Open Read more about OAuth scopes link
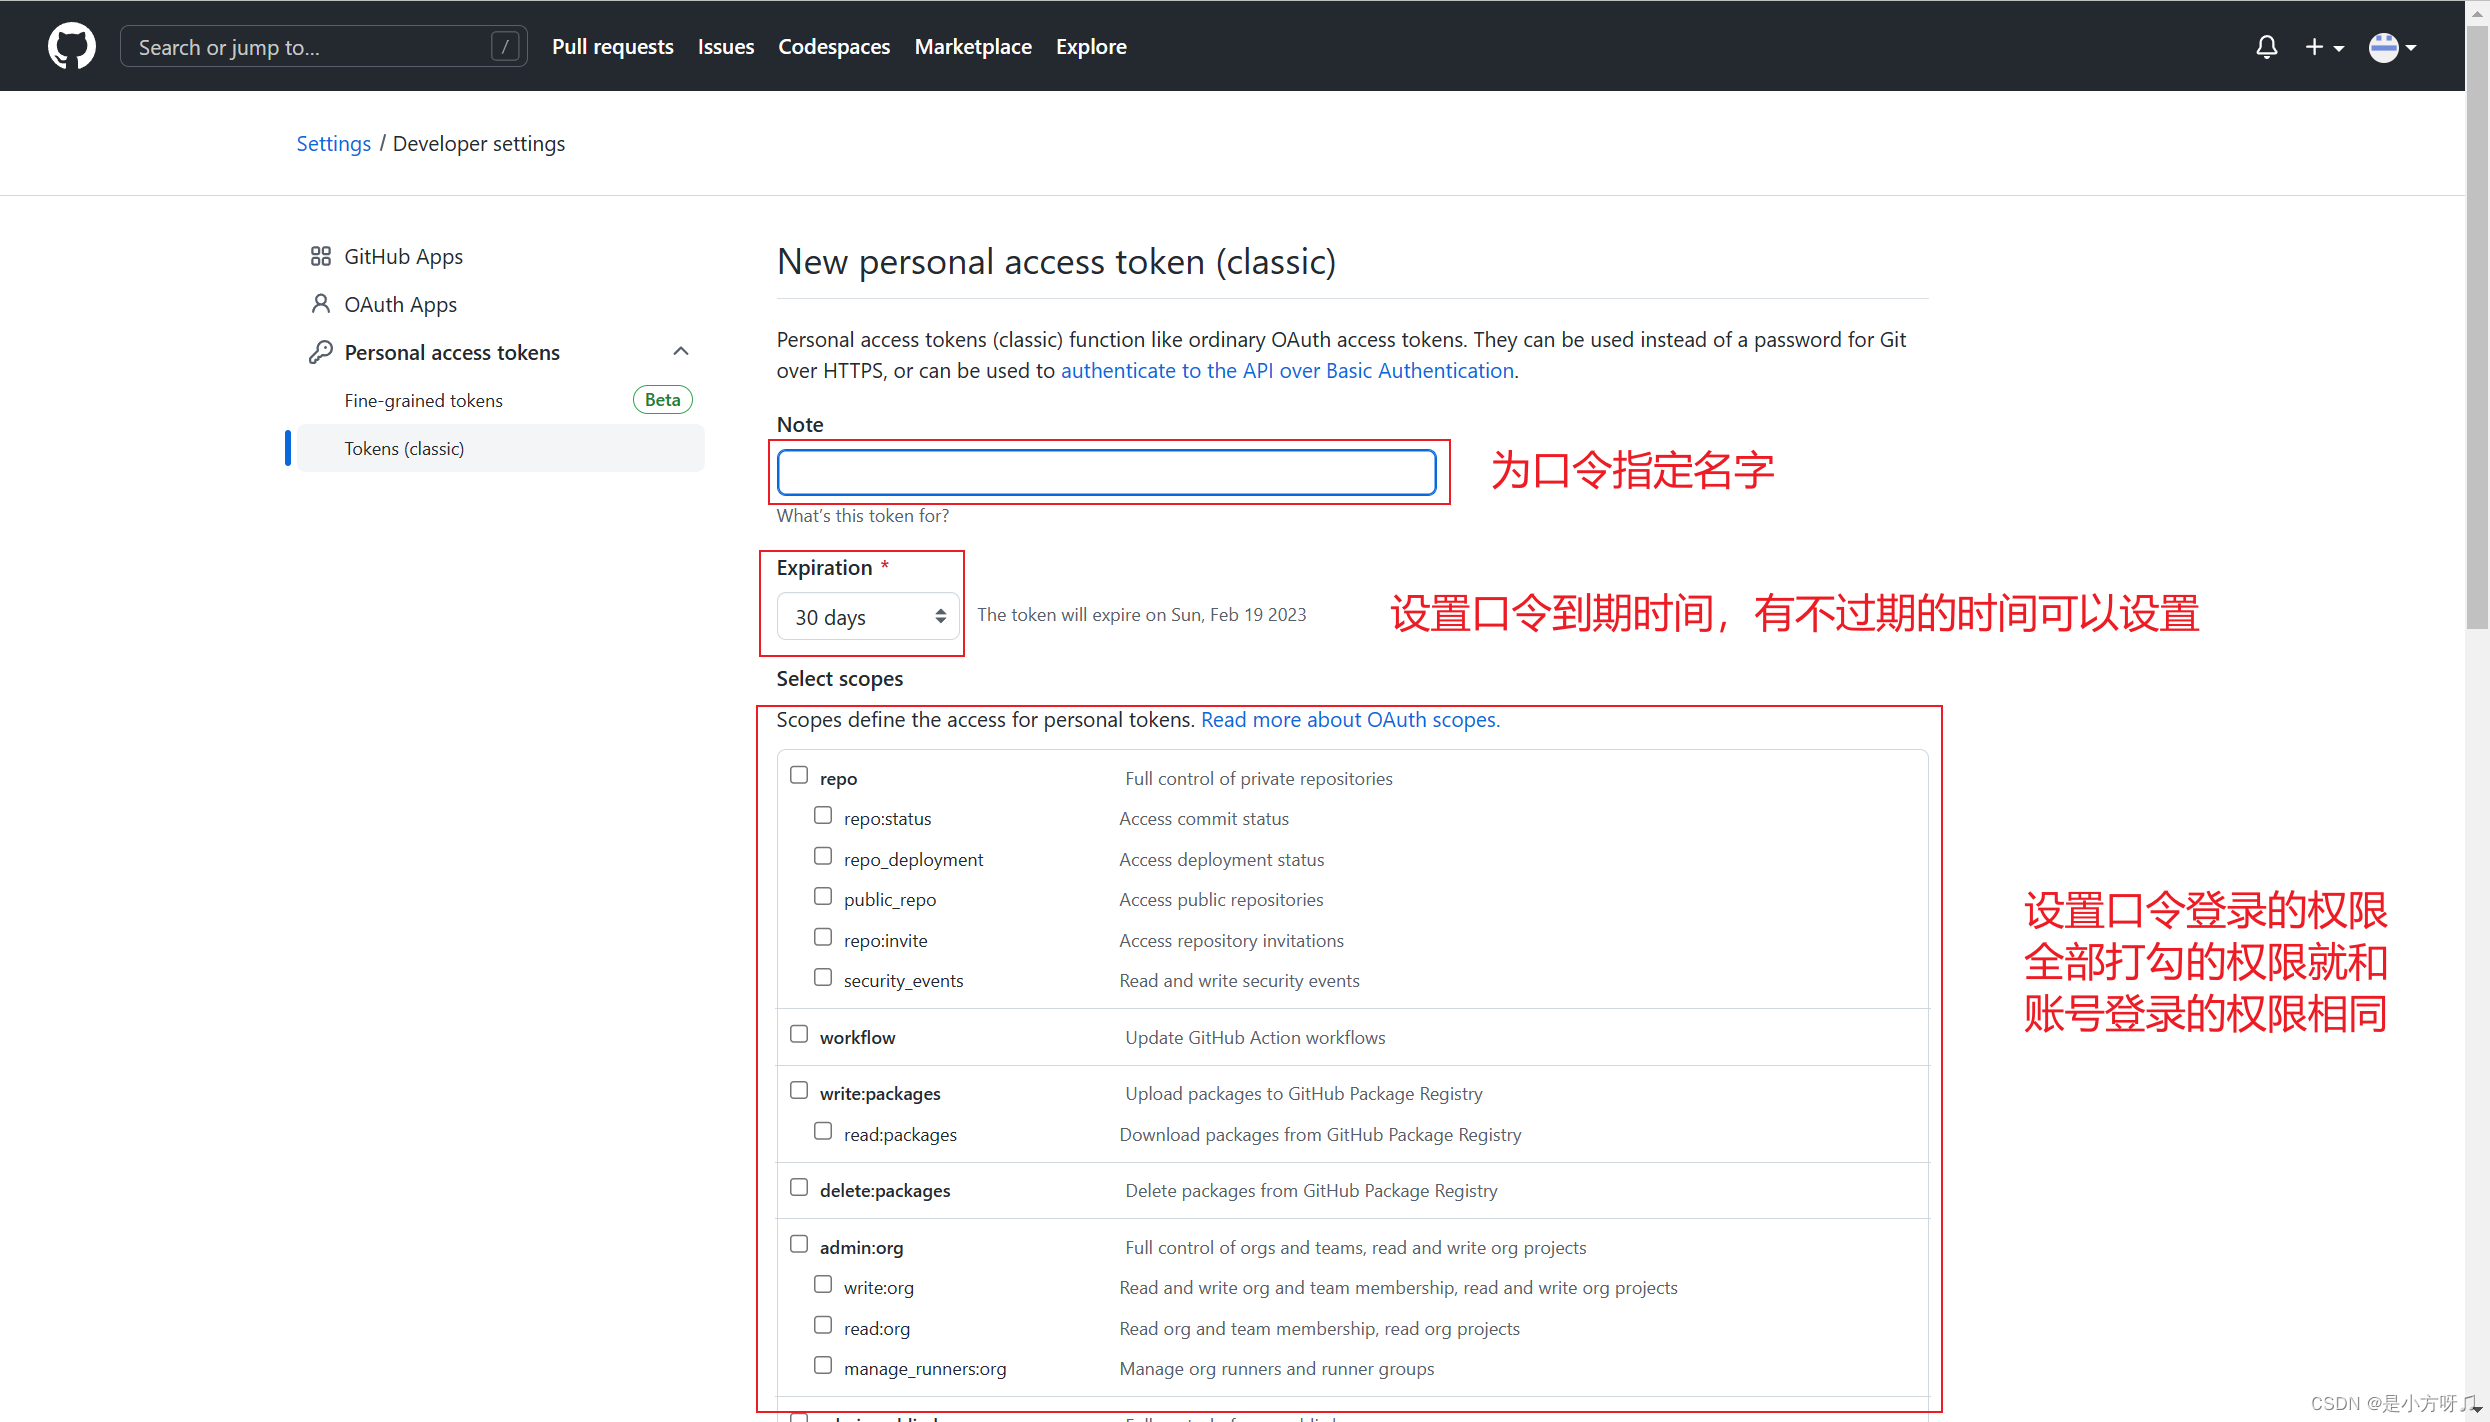Screen dimensions: 2490x1422 point(1350,719)
